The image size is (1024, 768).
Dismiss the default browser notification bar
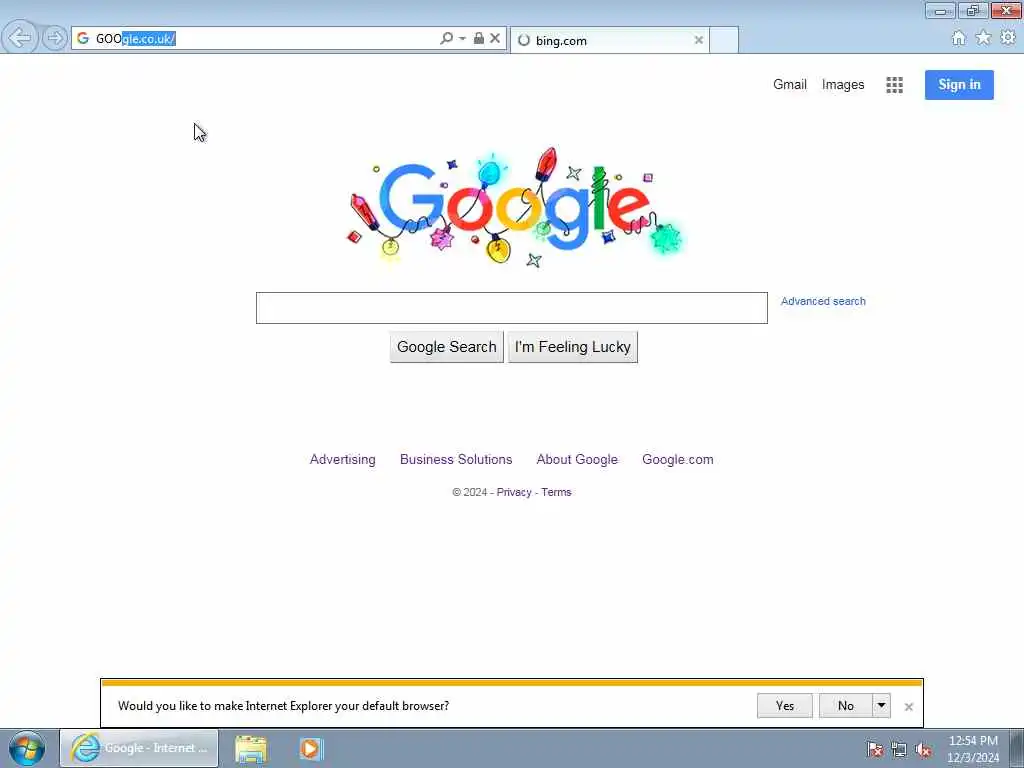(908, 707)
